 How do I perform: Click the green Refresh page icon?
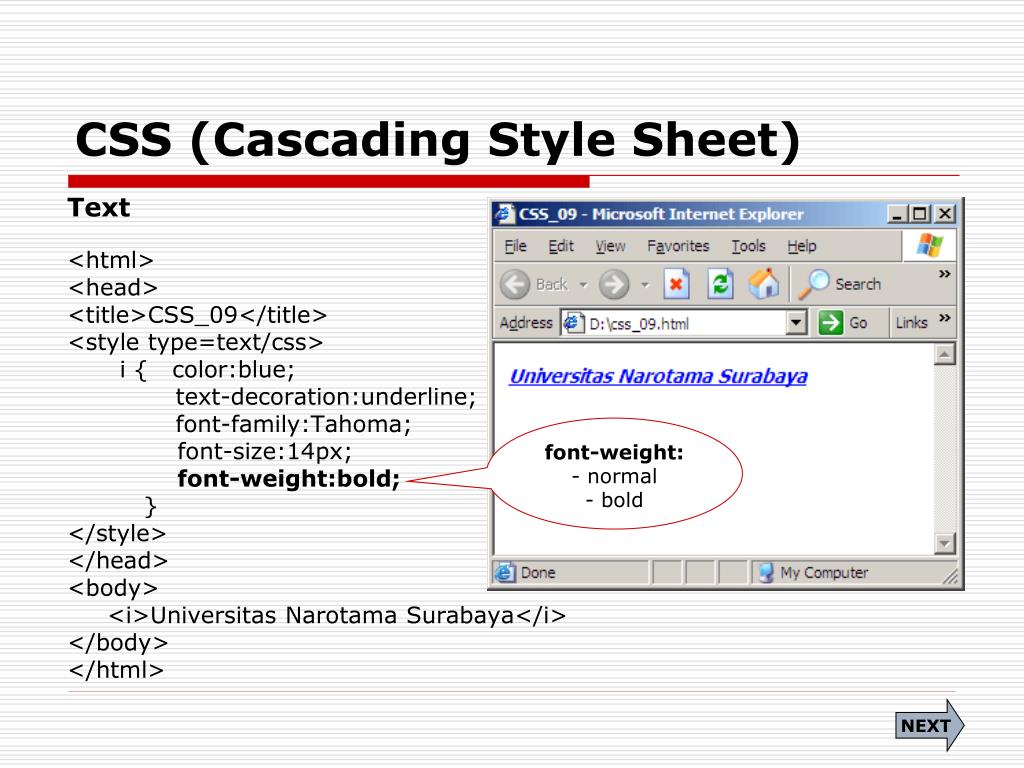pos(720,284)
